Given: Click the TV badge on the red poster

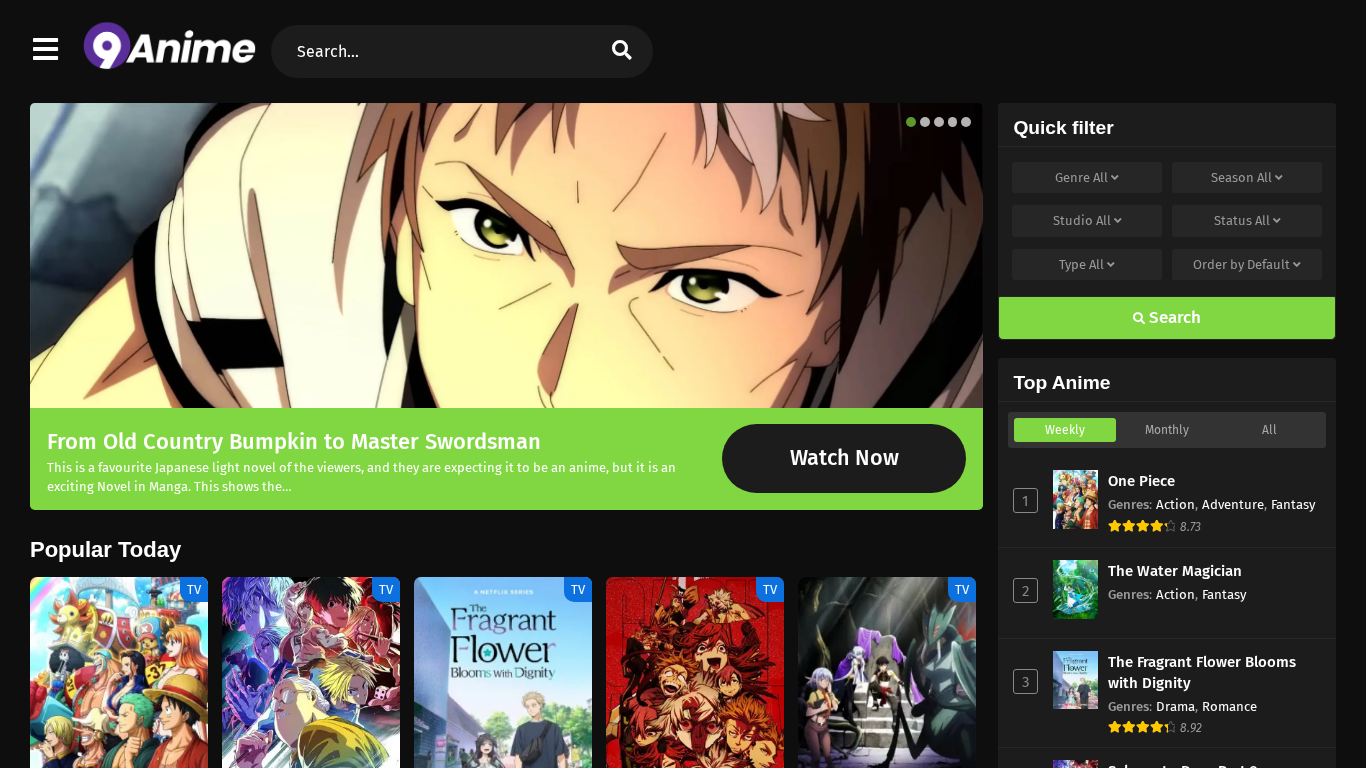Looking at the screenshot, I should [x=770, y=590].
